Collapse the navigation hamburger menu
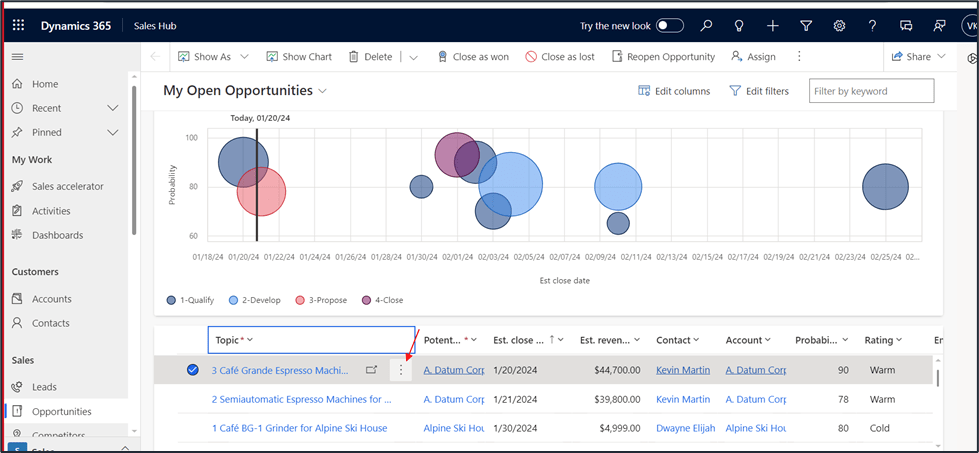979x453 pixels. (17, 57)
